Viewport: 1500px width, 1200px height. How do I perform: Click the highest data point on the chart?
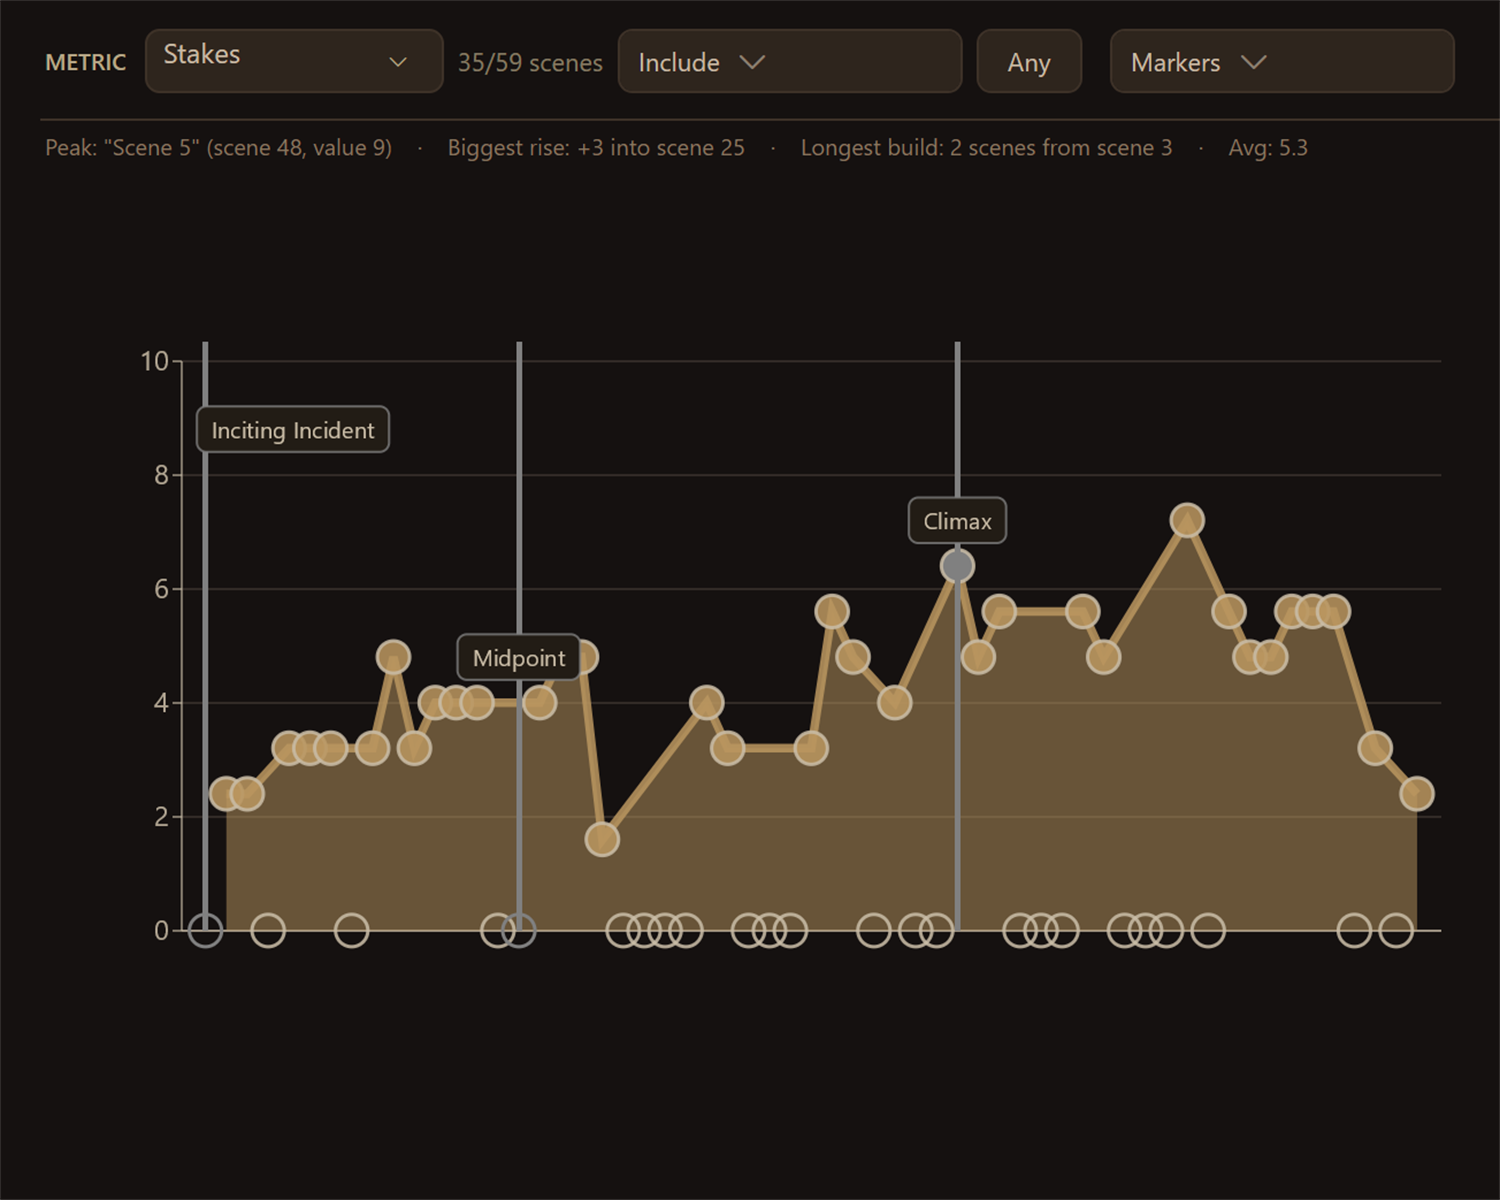1187,520
